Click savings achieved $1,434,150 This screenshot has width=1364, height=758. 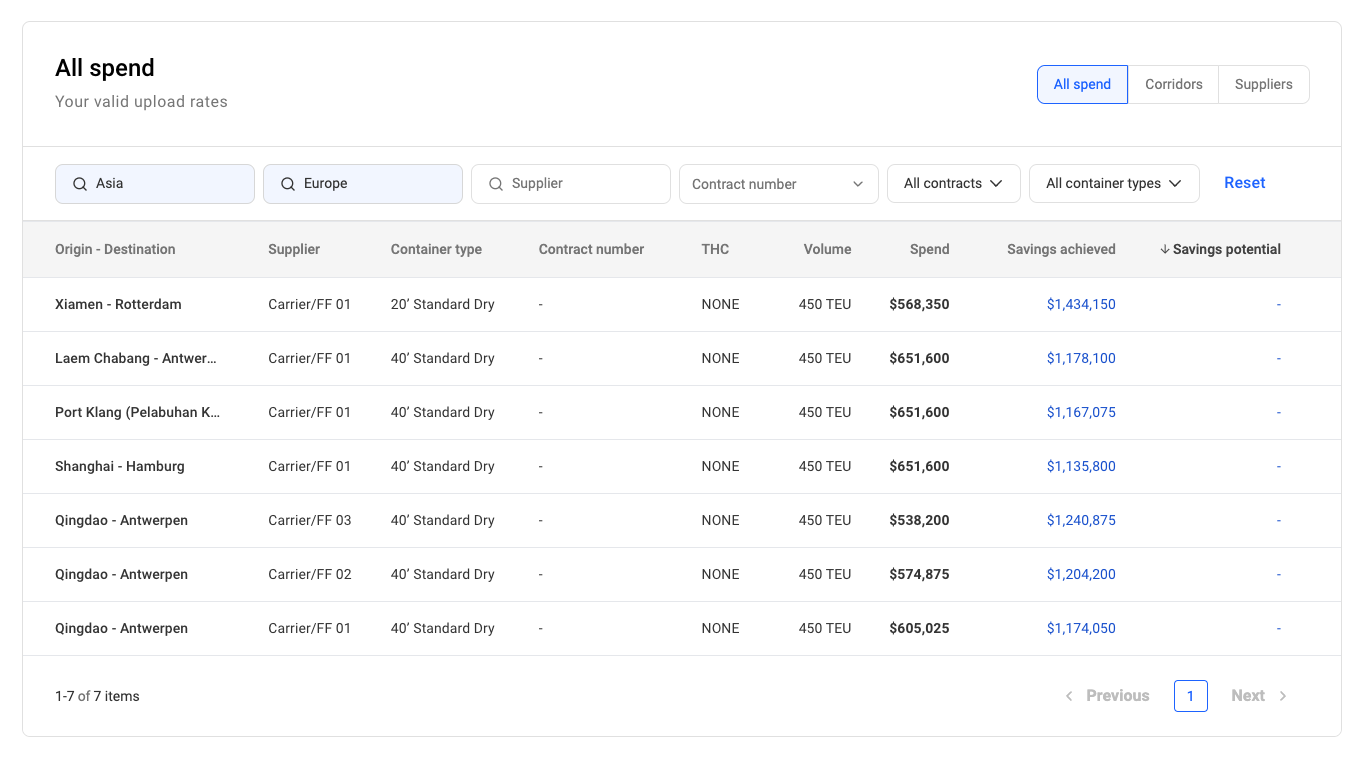pyautogui.click(x=1081, y=304)
